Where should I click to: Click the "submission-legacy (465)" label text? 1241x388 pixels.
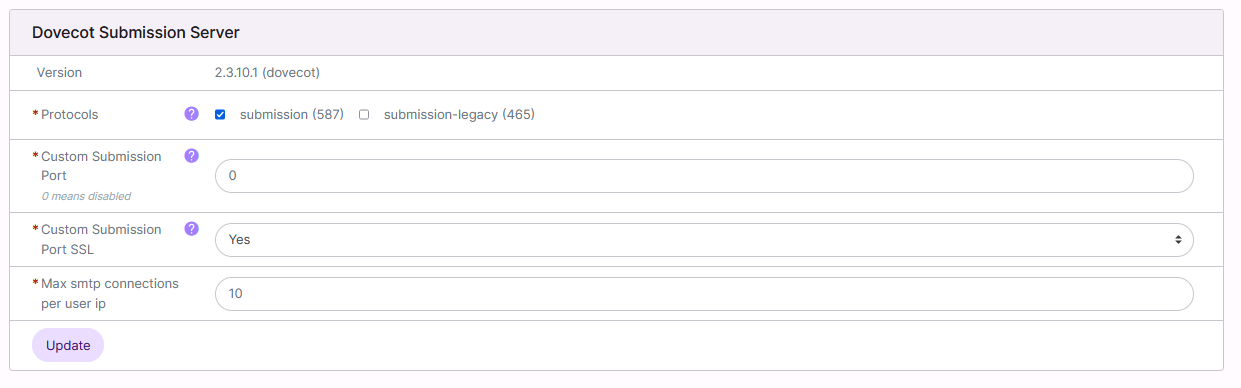click(459, 115)
